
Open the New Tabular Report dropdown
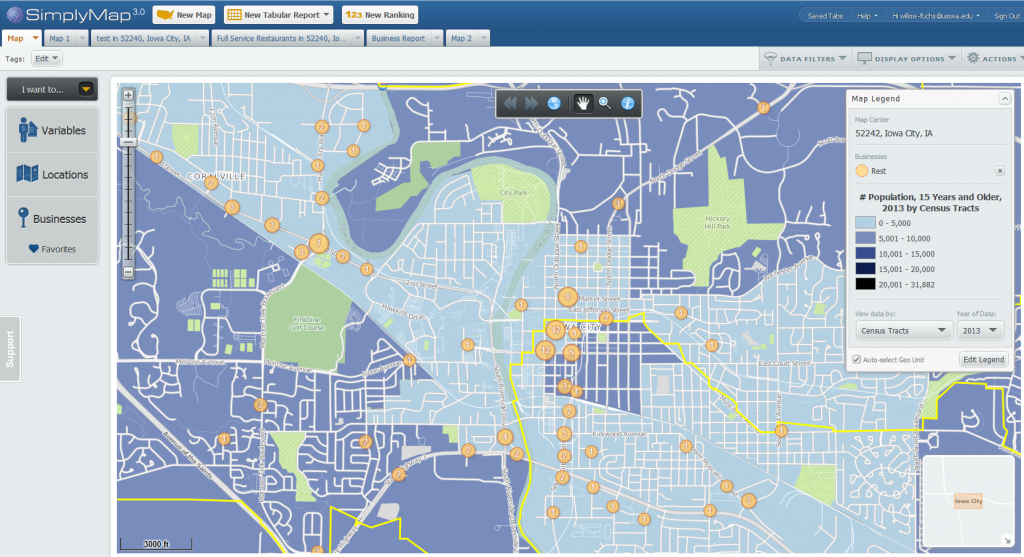[x=278, y=14]
